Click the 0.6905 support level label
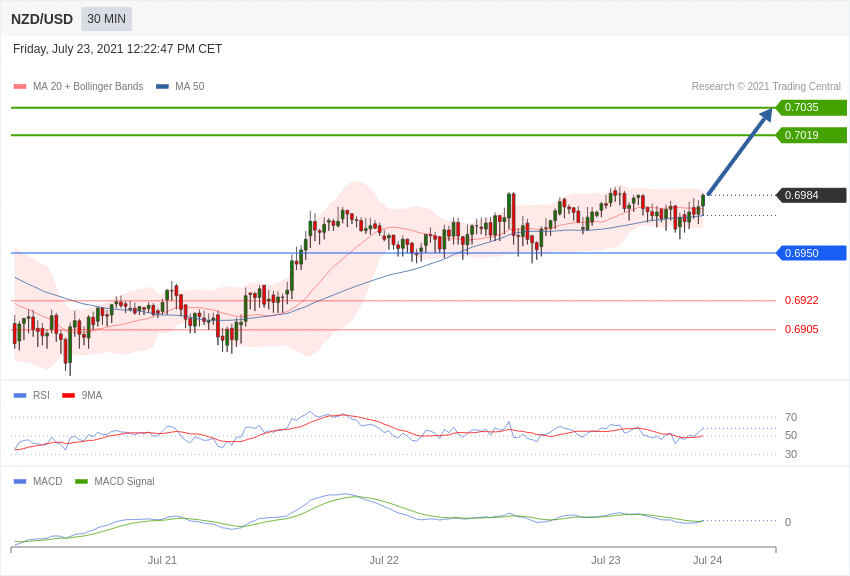 pyautogui.click(x=802, y=329)
